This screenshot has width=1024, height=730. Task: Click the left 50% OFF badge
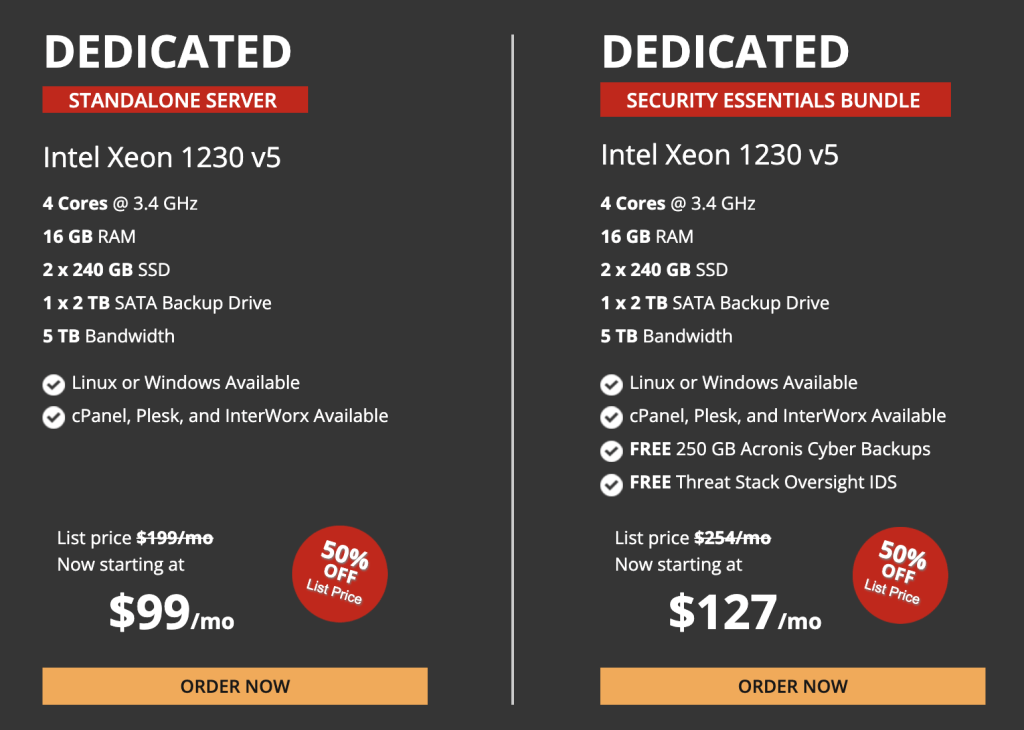339,573
